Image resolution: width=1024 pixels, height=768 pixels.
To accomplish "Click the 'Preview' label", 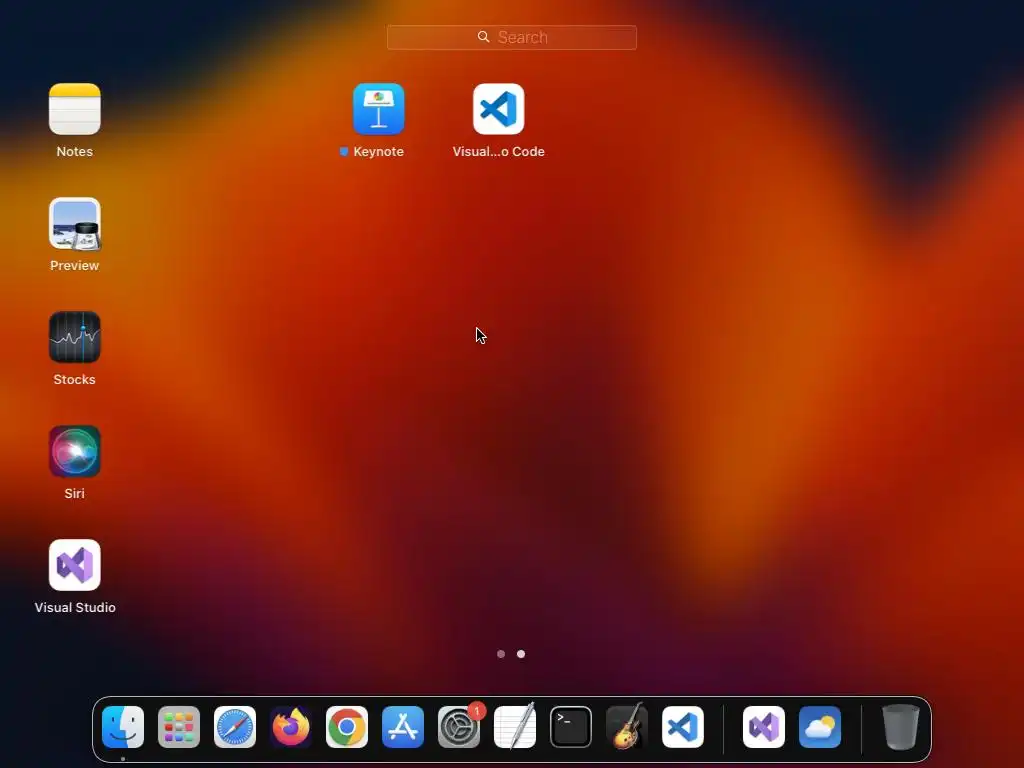I will [74, 266].
